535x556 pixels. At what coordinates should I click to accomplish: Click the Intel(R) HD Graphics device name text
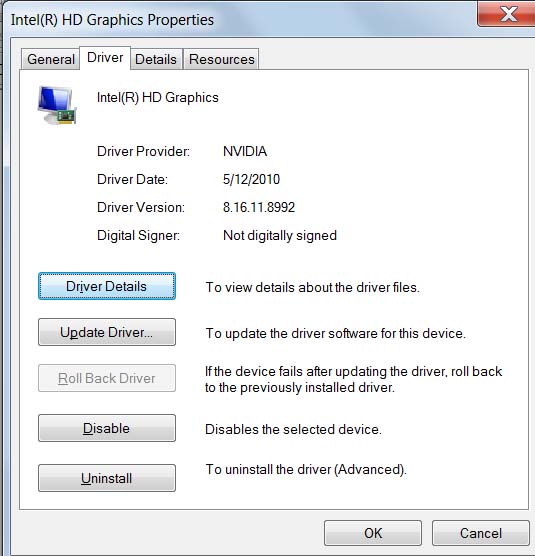[158, 98]
